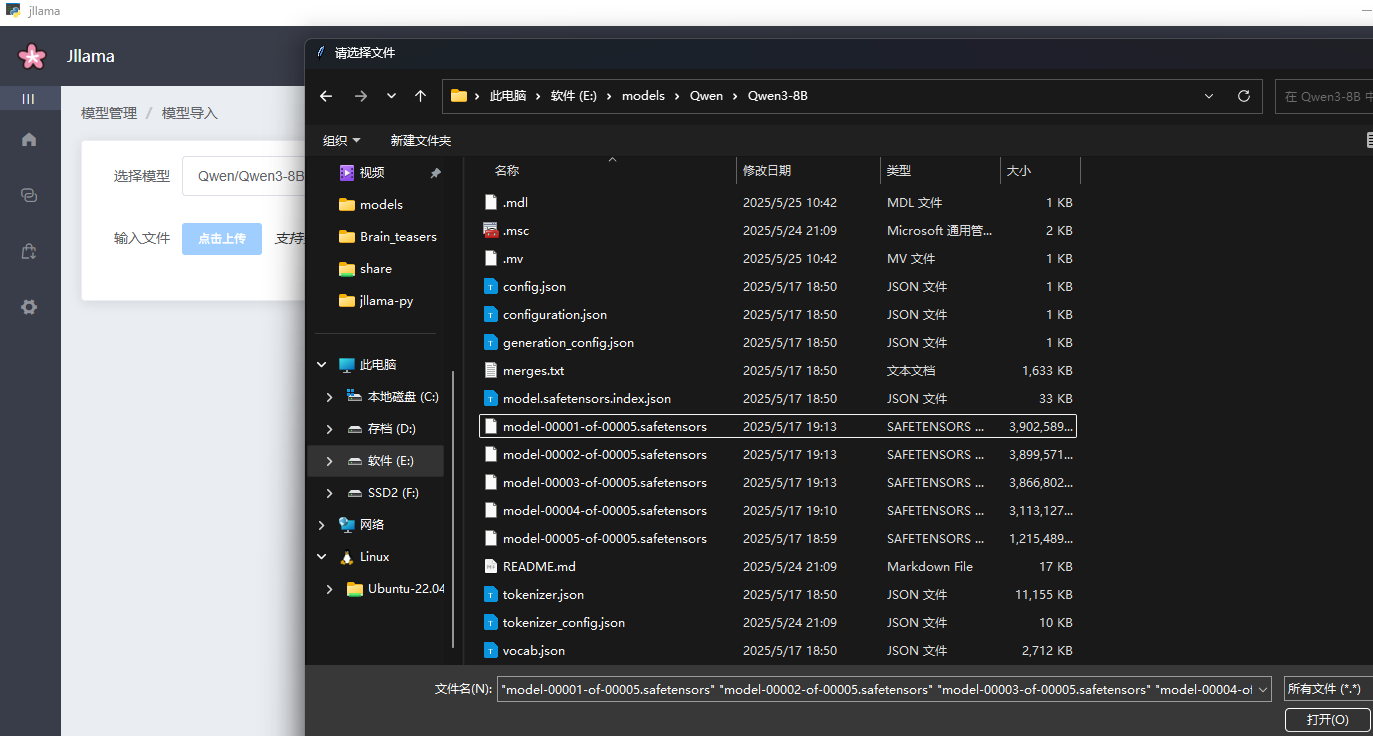This screenshot has width=1373, height=736.
Task: Click models in the address breadcrumb
Action: coord(643,96)
